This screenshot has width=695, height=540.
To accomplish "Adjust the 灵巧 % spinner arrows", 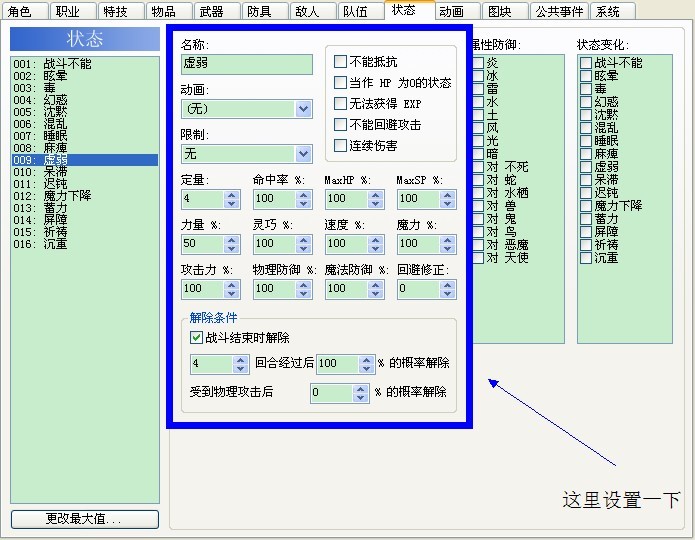I will click(303, 244).
